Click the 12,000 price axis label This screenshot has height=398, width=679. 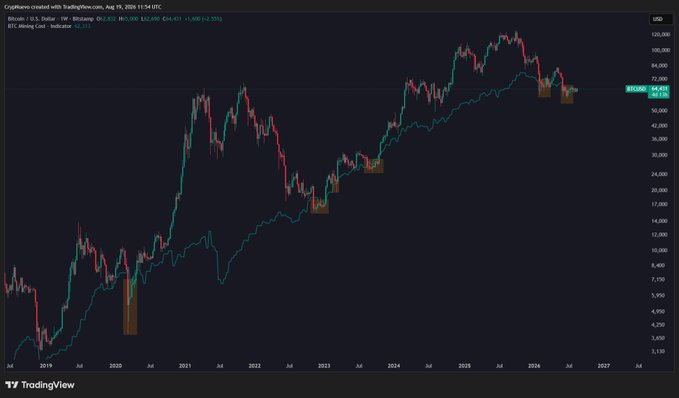[661, 234]
